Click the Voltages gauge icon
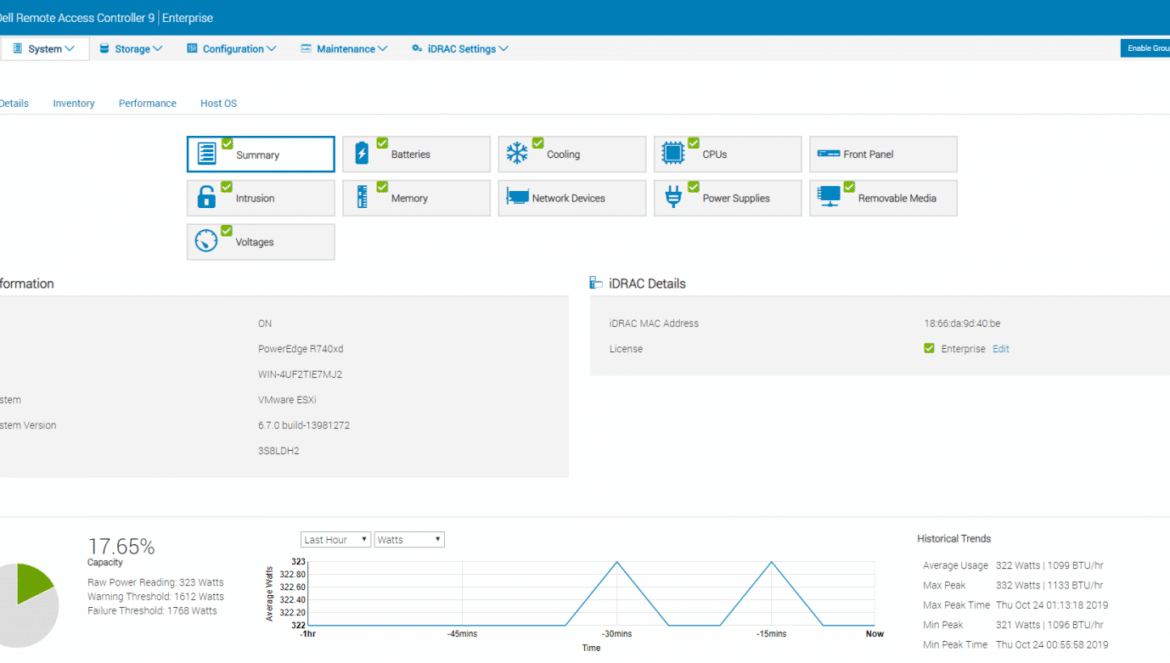 point(206,241)
